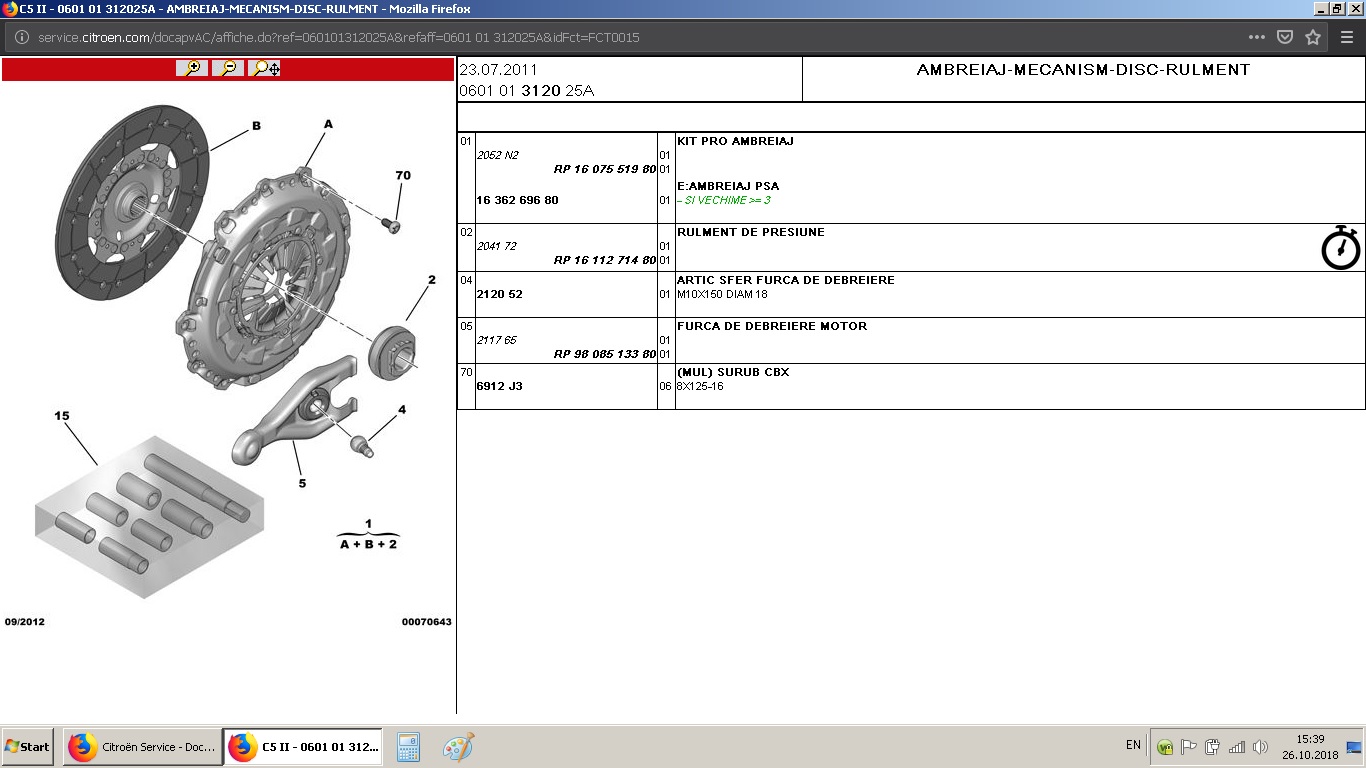
Task: Click the diagram date 09/2012
Action: 25,622
